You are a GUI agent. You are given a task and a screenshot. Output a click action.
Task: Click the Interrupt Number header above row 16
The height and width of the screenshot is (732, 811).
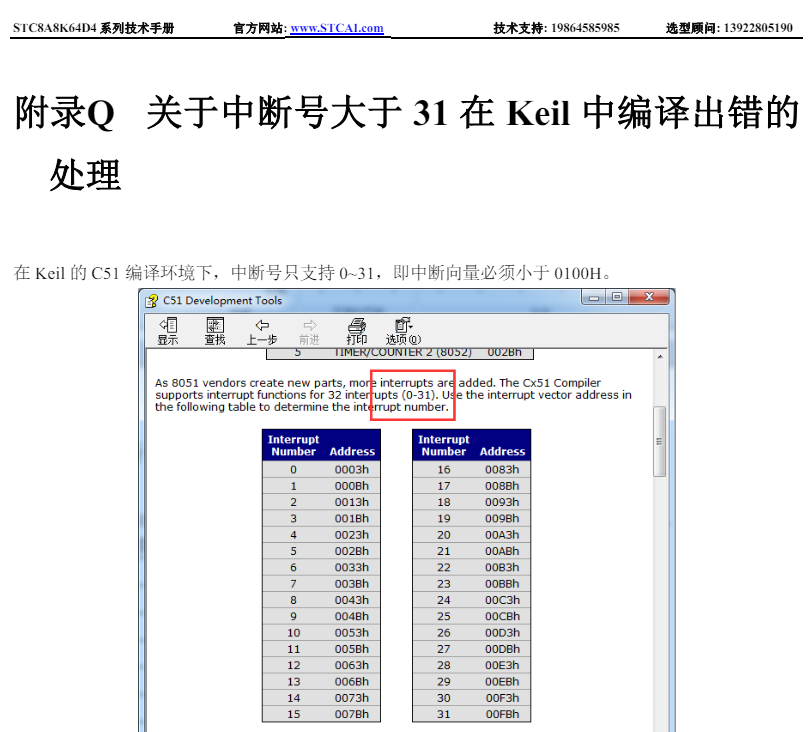[443, 445]
